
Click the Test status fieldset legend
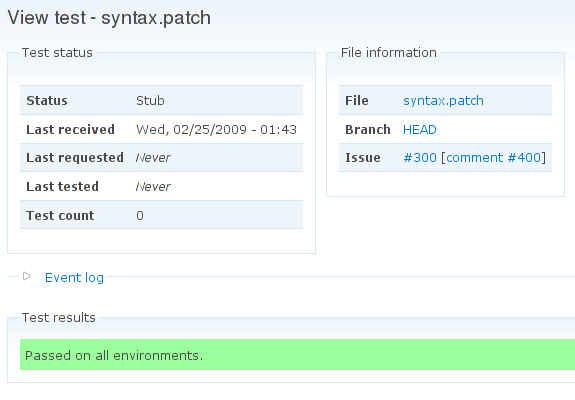(x=57, y=53)
